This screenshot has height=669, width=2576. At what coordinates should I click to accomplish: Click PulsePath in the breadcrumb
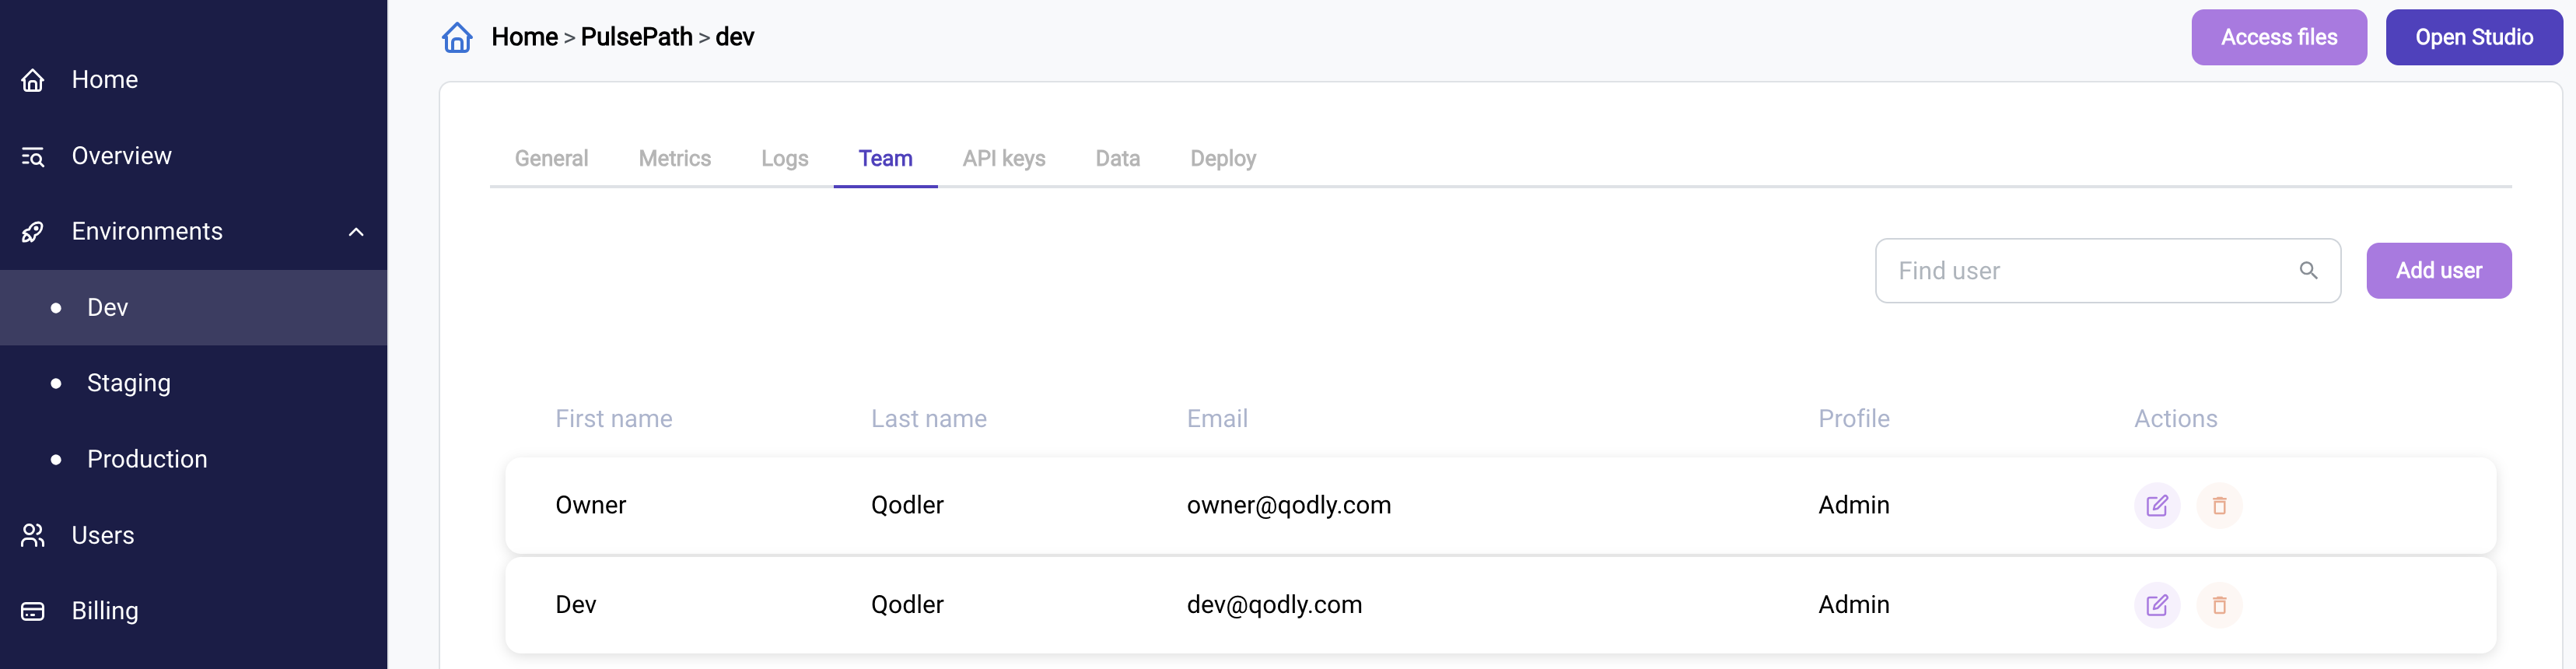[636, 37]
